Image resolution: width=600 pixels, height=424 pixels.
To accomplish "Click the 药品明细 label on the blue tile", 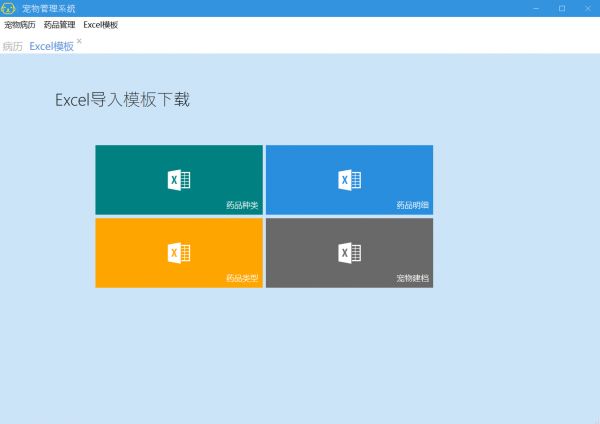I will (x=412, y=205).
